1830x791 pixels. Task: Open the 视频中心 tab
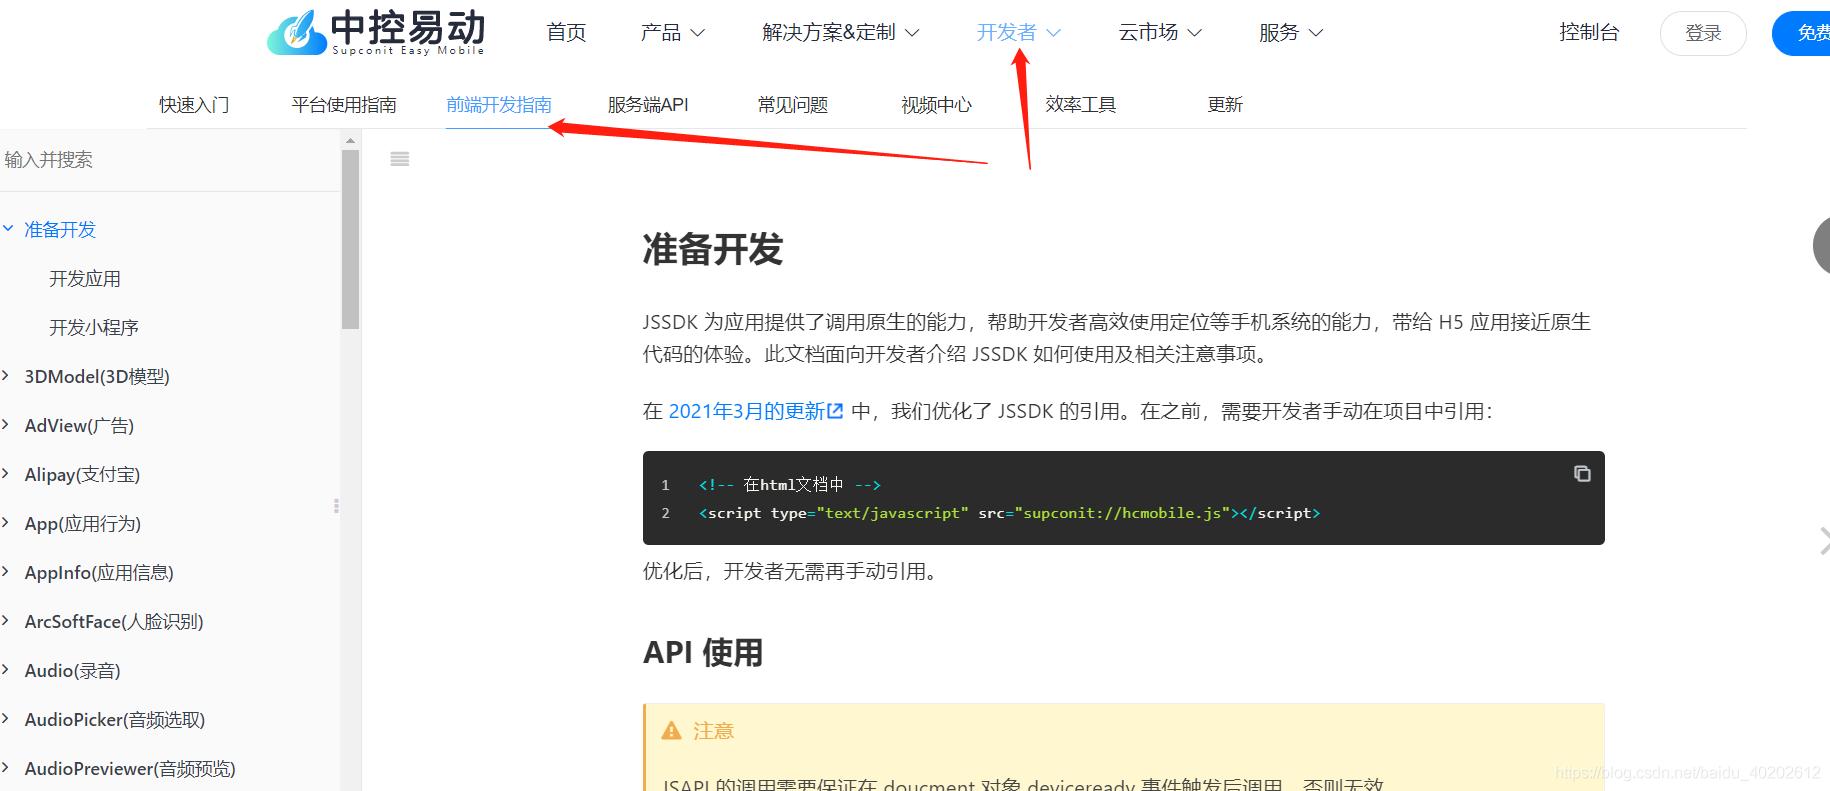point(937,105)
